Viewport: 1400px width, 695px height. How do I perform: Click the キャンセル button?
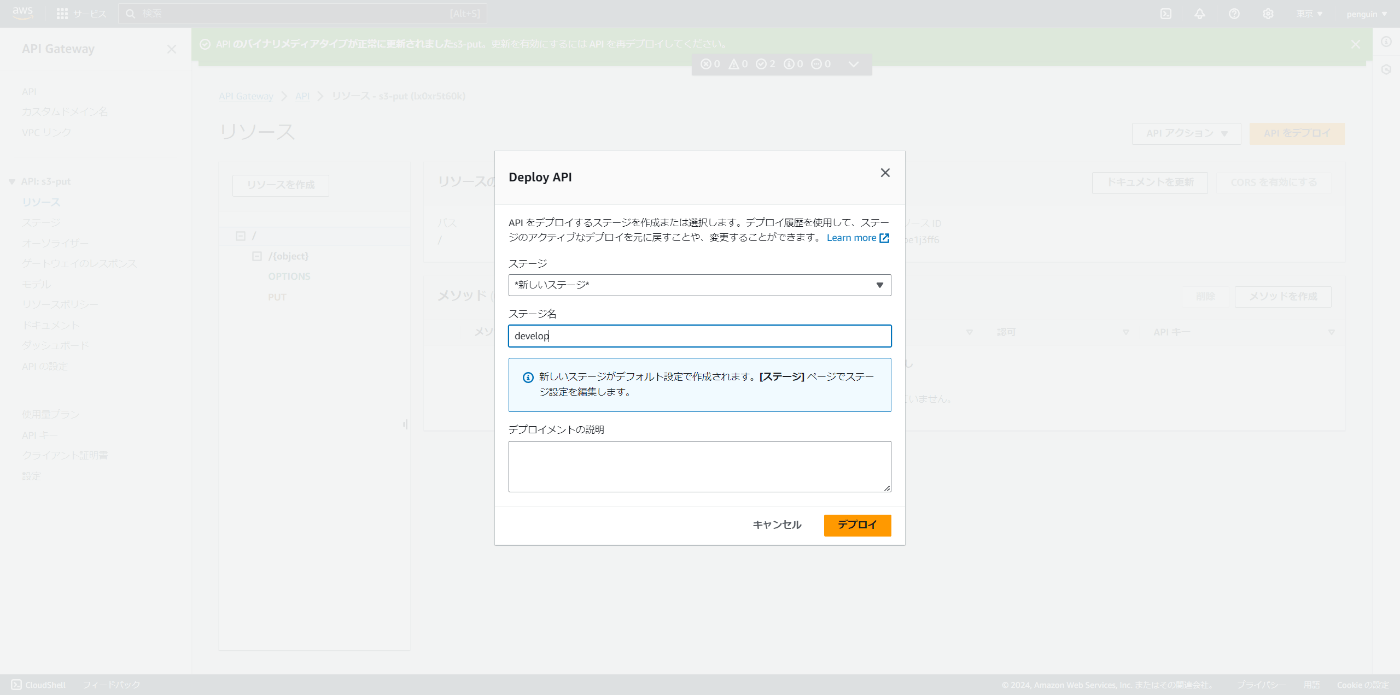(x=777, y=525)
